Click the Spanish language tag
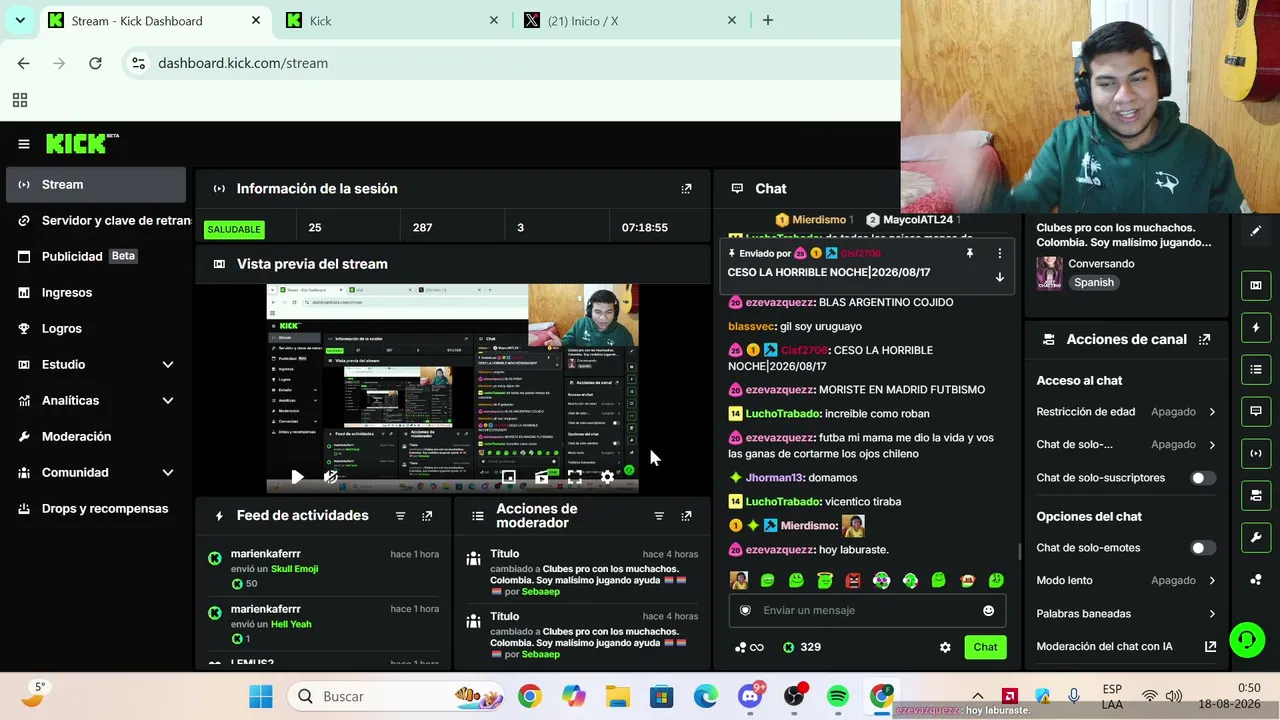This screenshot has width=1280, height=720. coord(1094,283)
